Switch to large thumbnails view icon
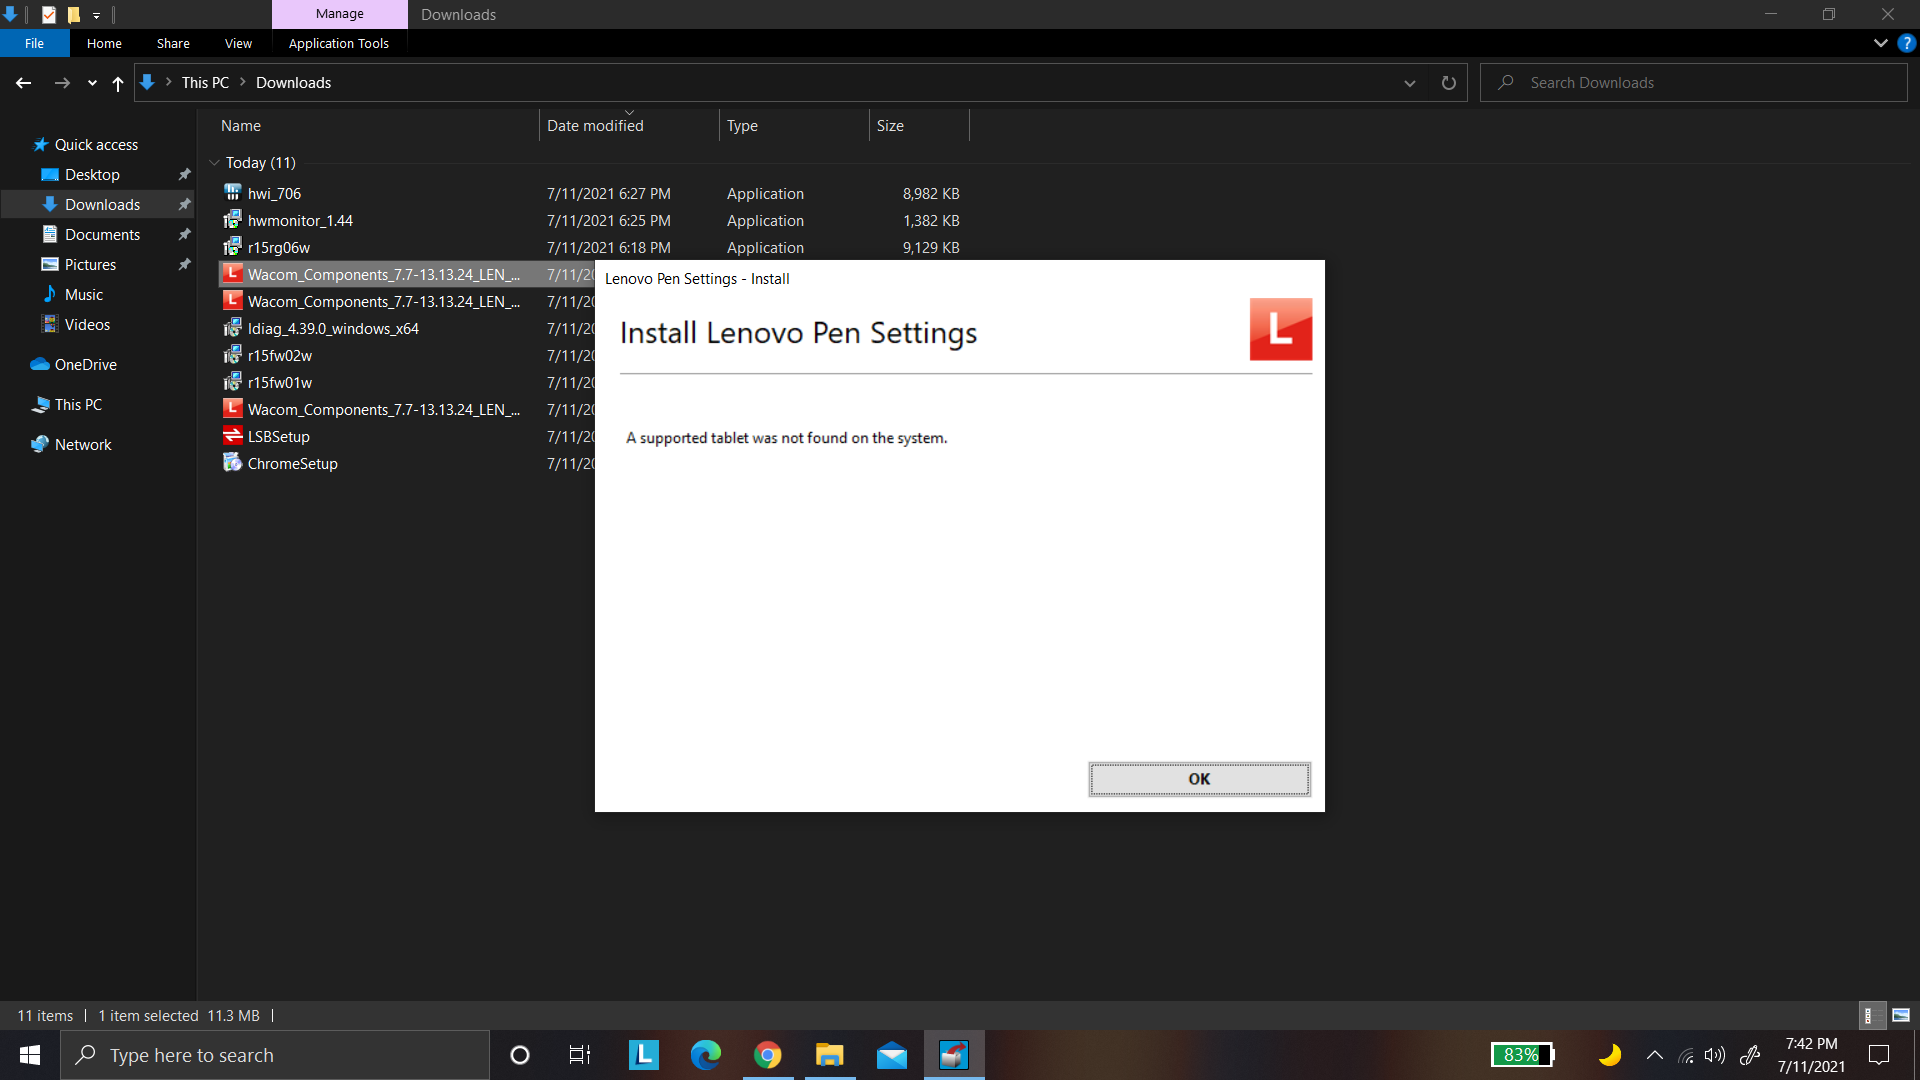This screenshot has height=1080, width=1920. (x=1901, y=1015)
